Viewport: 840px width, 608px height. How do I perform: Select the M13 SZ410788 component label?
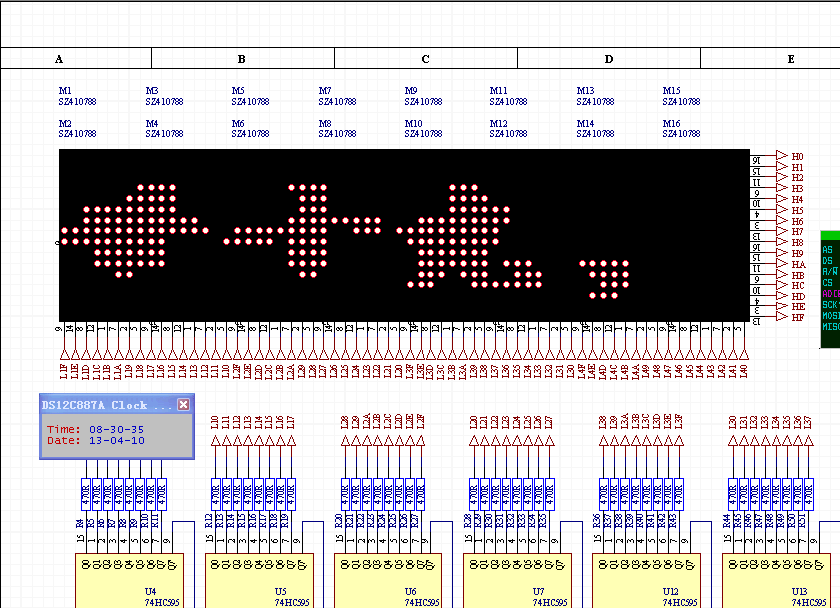tap(595, 96)
